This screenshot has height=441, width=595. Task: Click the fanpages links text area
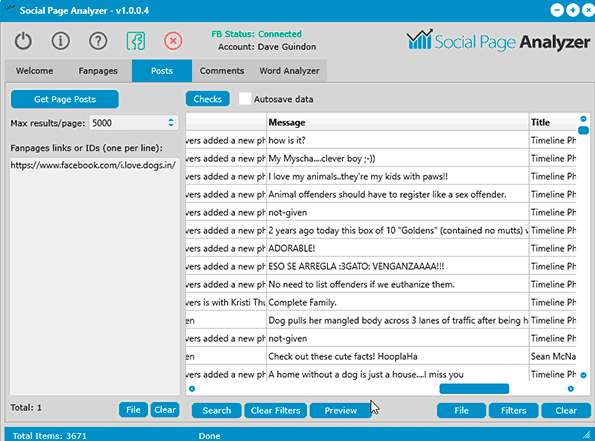point(94,276)
